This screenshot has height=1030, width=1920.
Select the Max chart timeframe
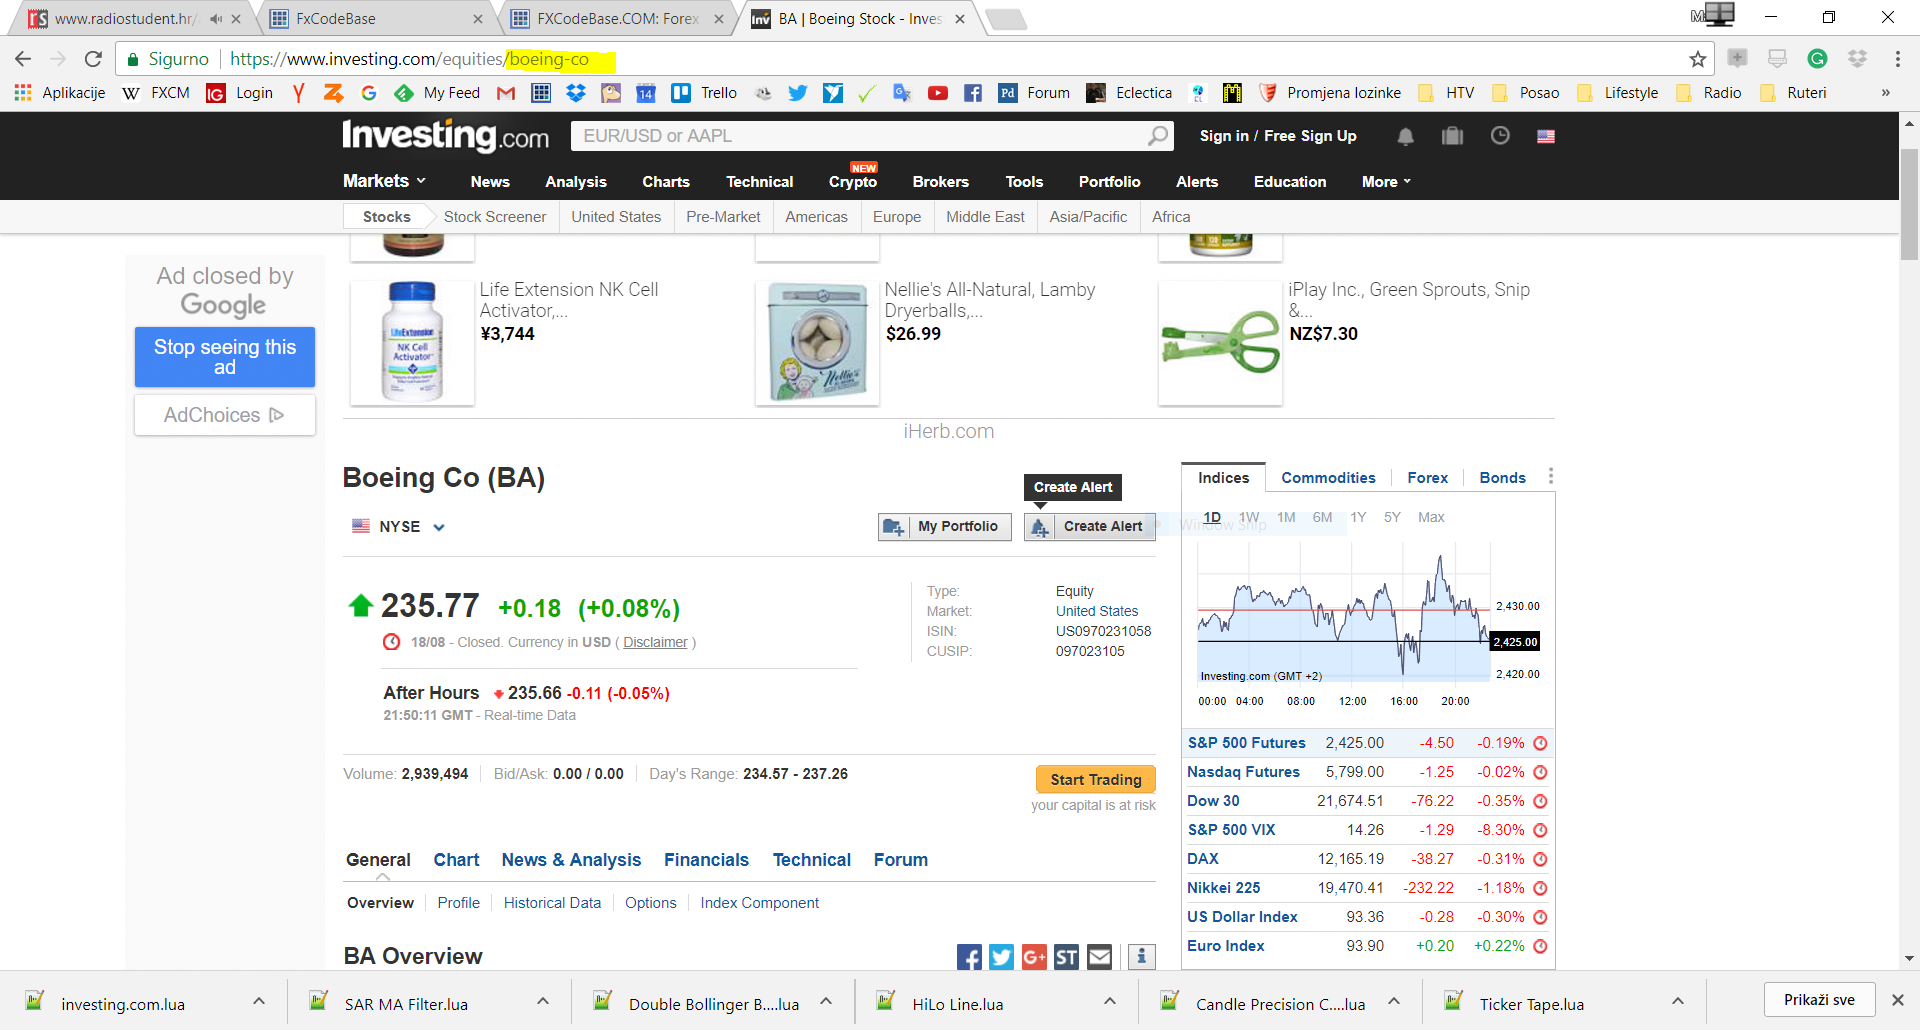pos(1431,517)
